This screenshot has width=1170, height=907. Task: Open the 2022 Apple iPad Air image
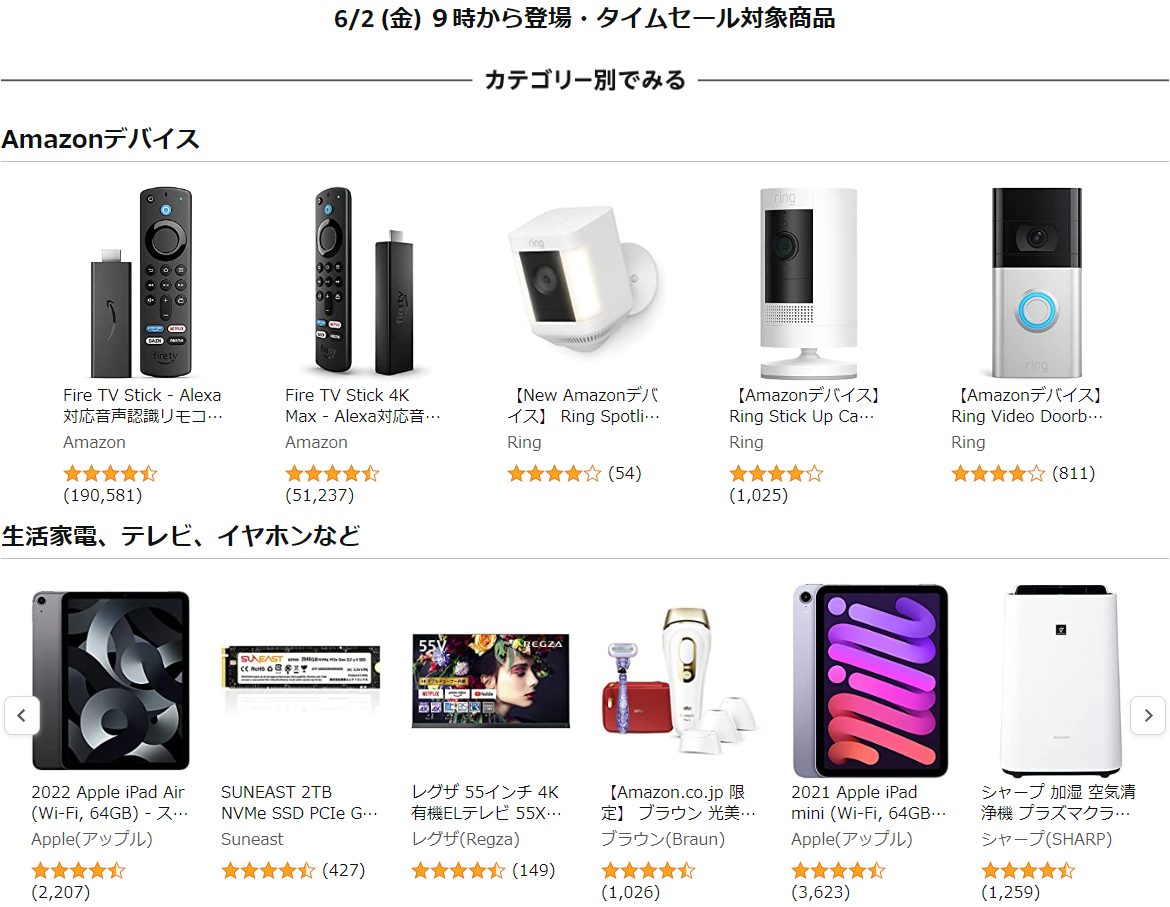point(110,680)
